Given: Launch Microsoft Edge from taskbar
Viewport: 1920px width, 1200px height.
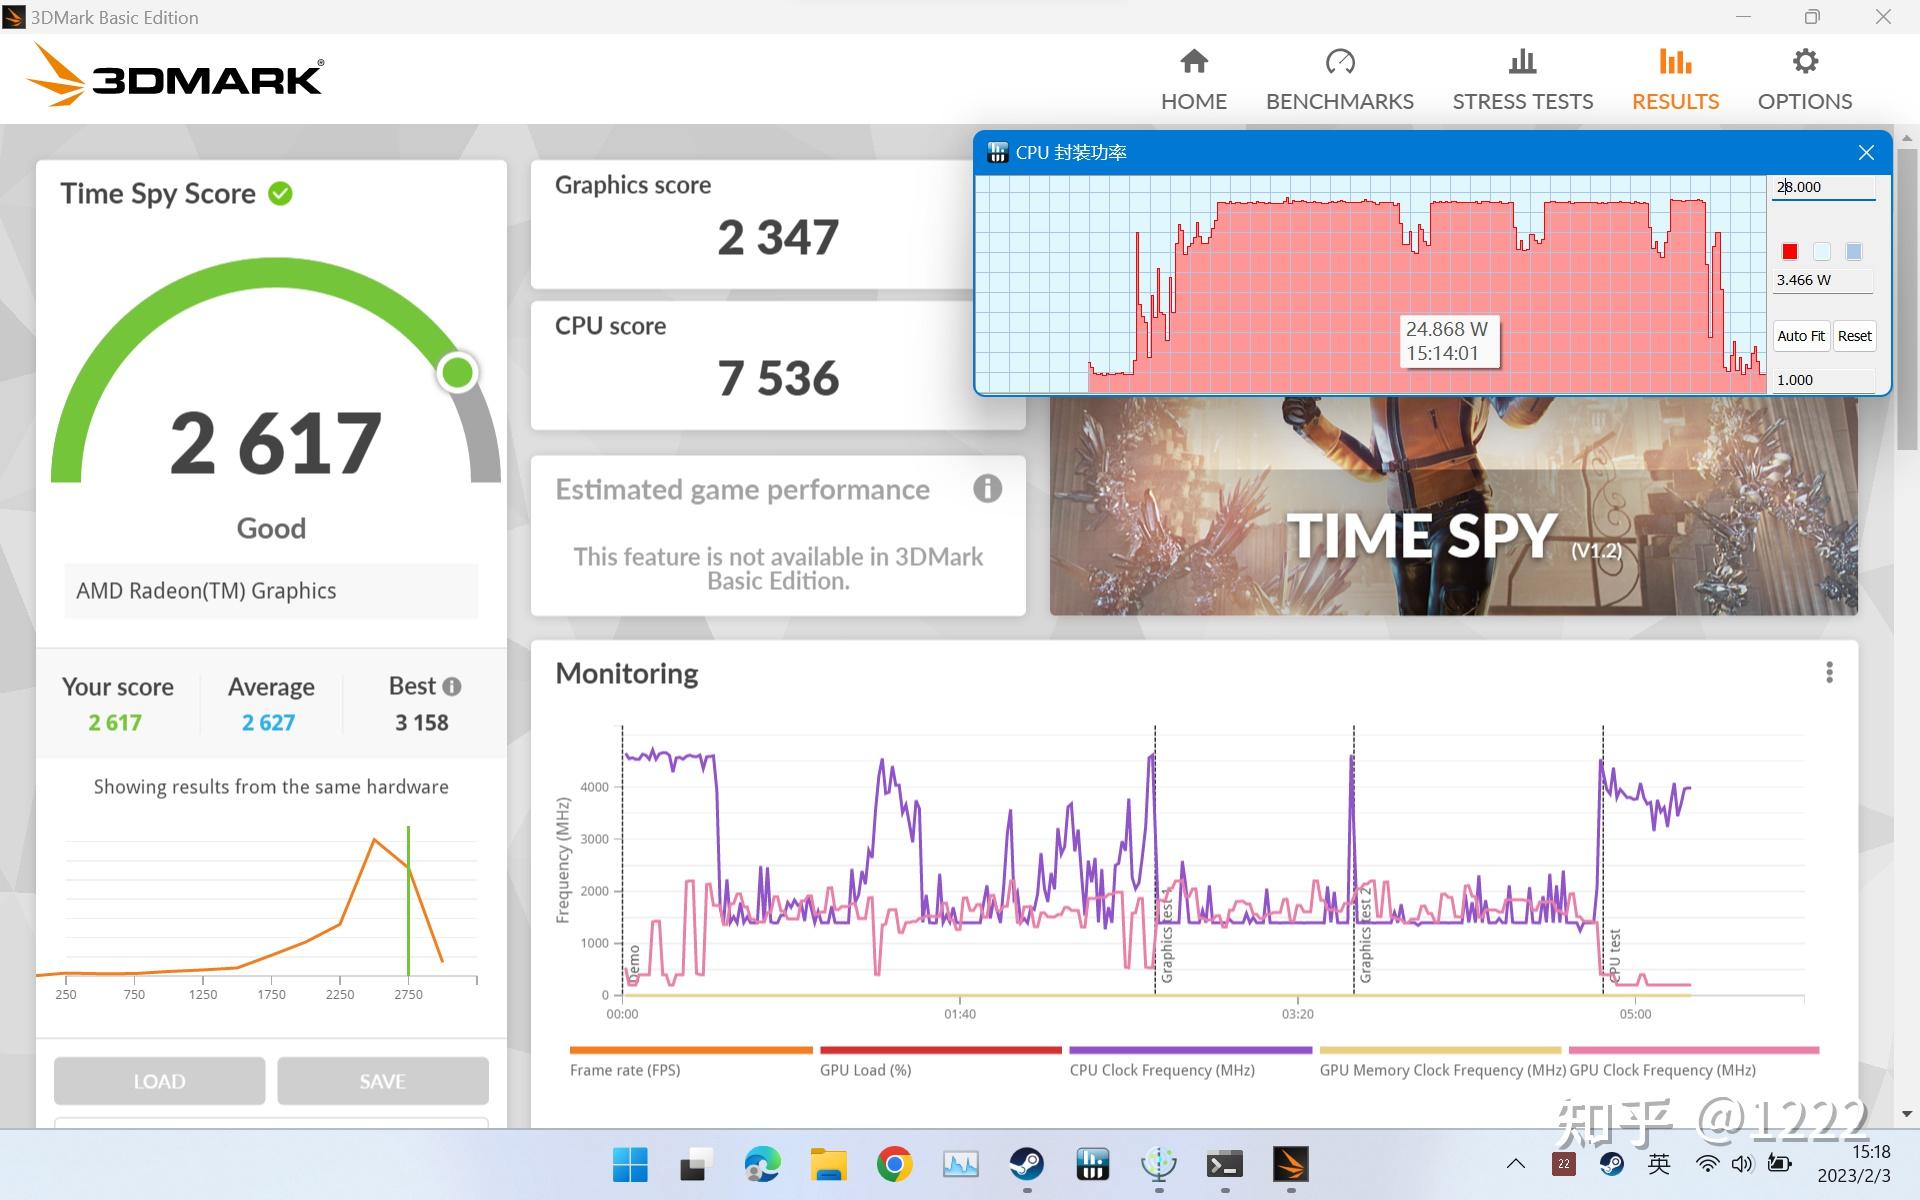Looking at the screenshot, I should [x=762, y=1164].
